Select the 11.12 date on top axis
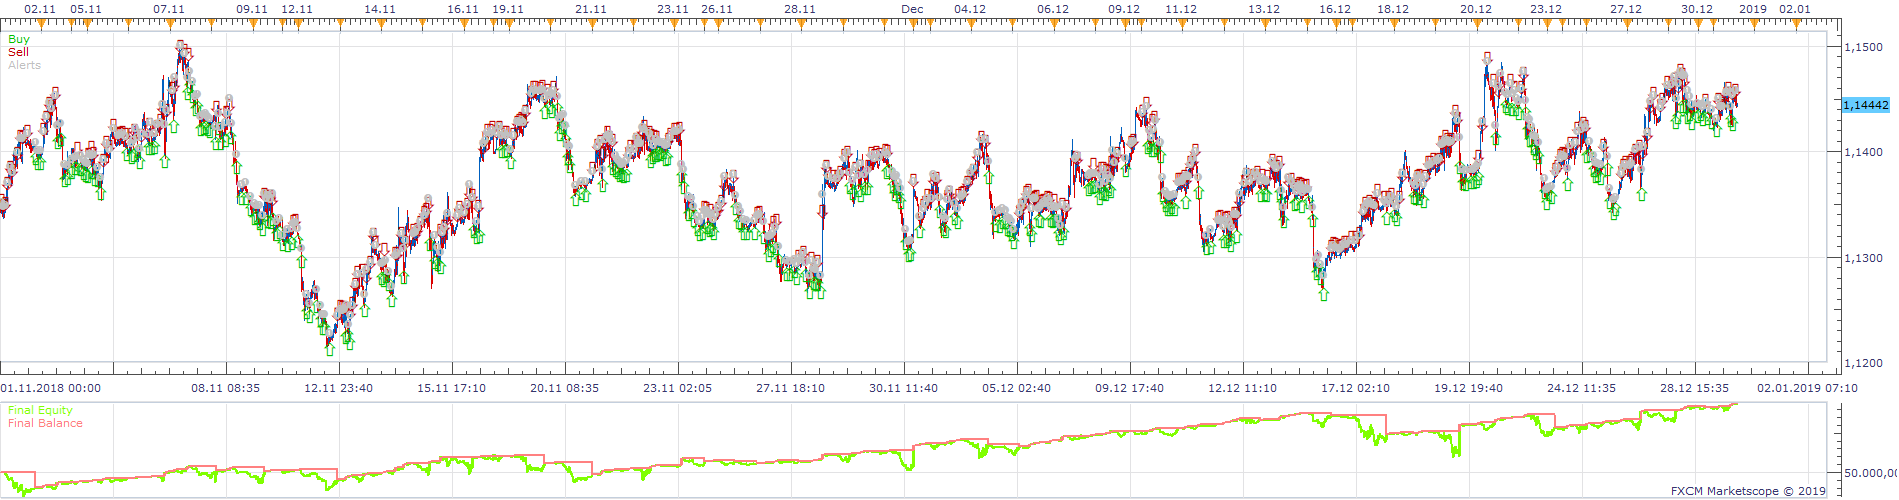Screen dimensions: 1899x500 [1181, 9]
